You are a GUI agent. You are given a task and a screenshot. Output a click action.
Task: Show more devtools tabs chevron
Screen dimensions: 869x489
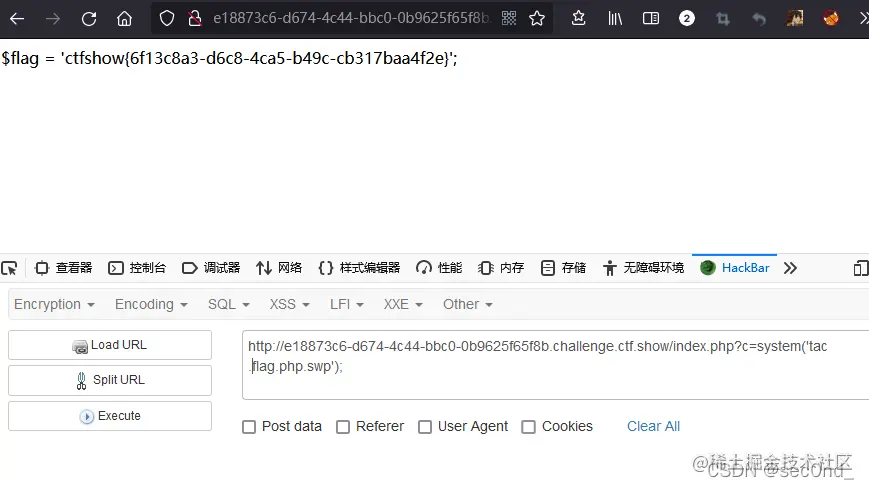coord(790,268)
